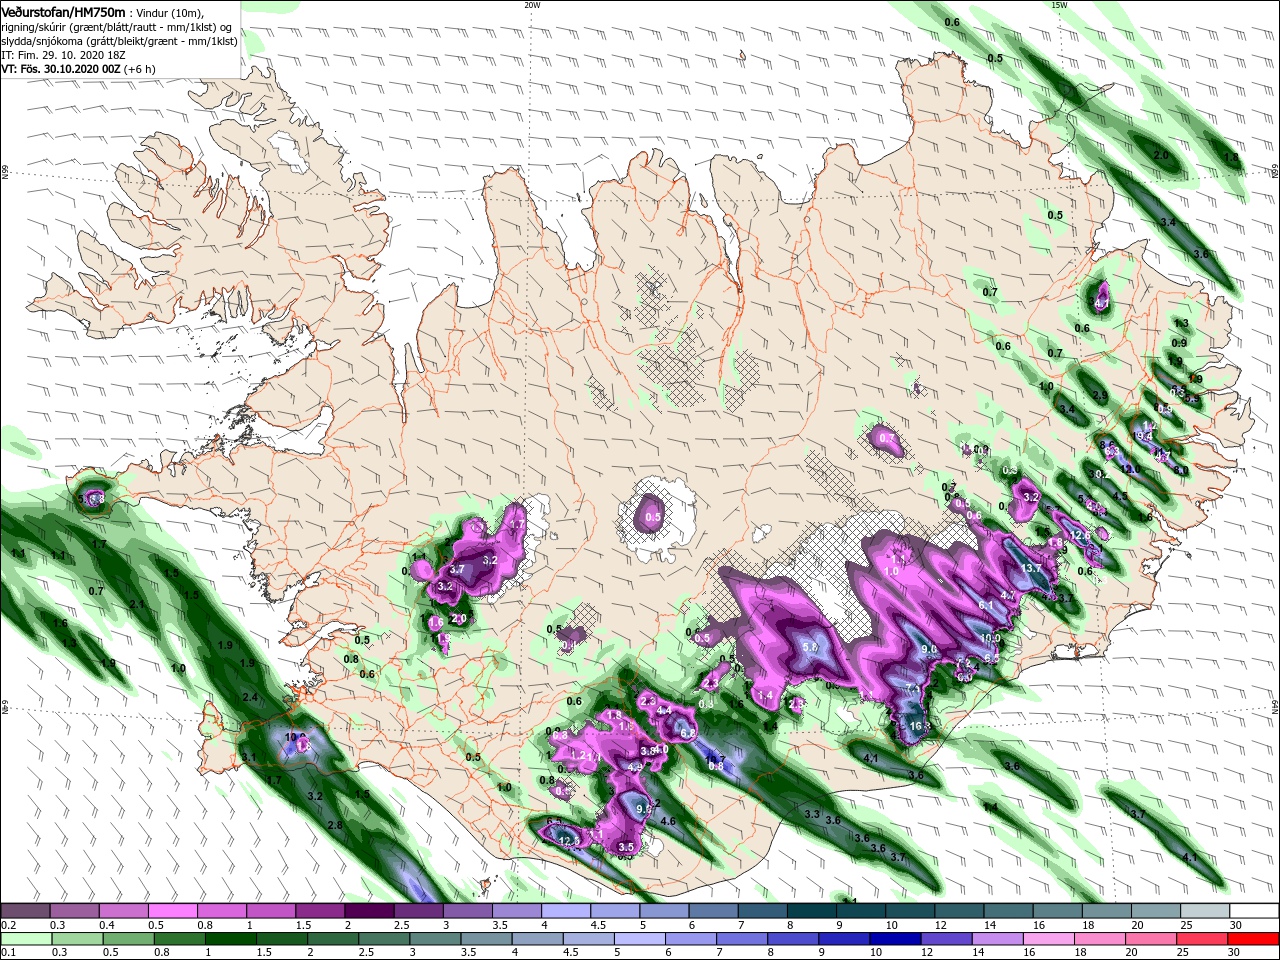Click the 4.6 precipitation value on the map
Image resolution: width=1280 pixels, height=960 pixels.
[x=668, y=822]
